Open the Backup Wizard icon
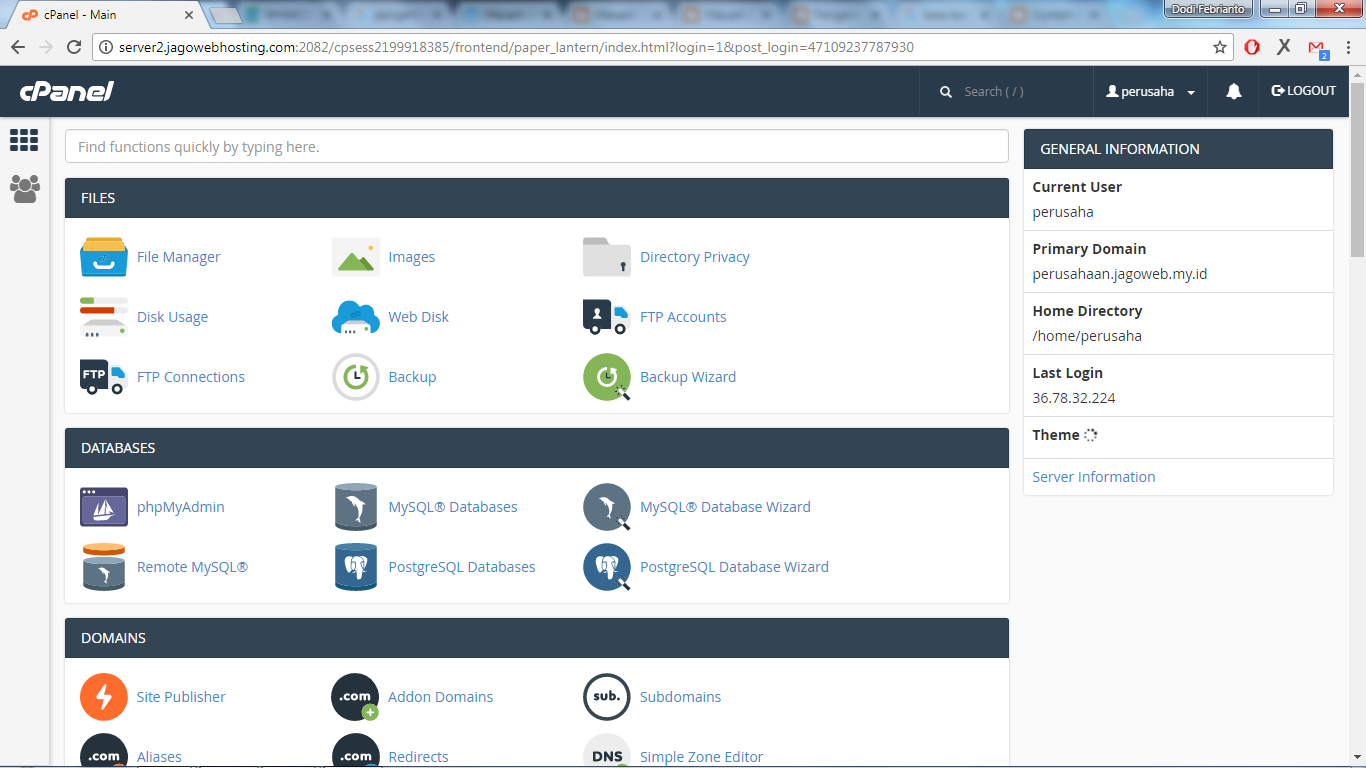Image resolution: width=1366 pixels, height=768 pixels. click(x=606, y=377)
